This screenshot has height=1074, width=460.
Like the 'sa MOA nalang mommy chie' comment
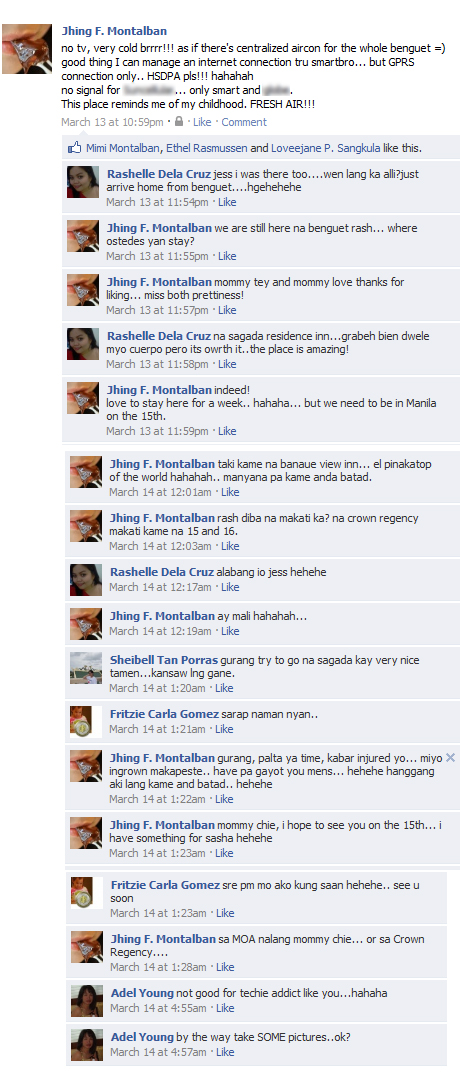point(225,966)
